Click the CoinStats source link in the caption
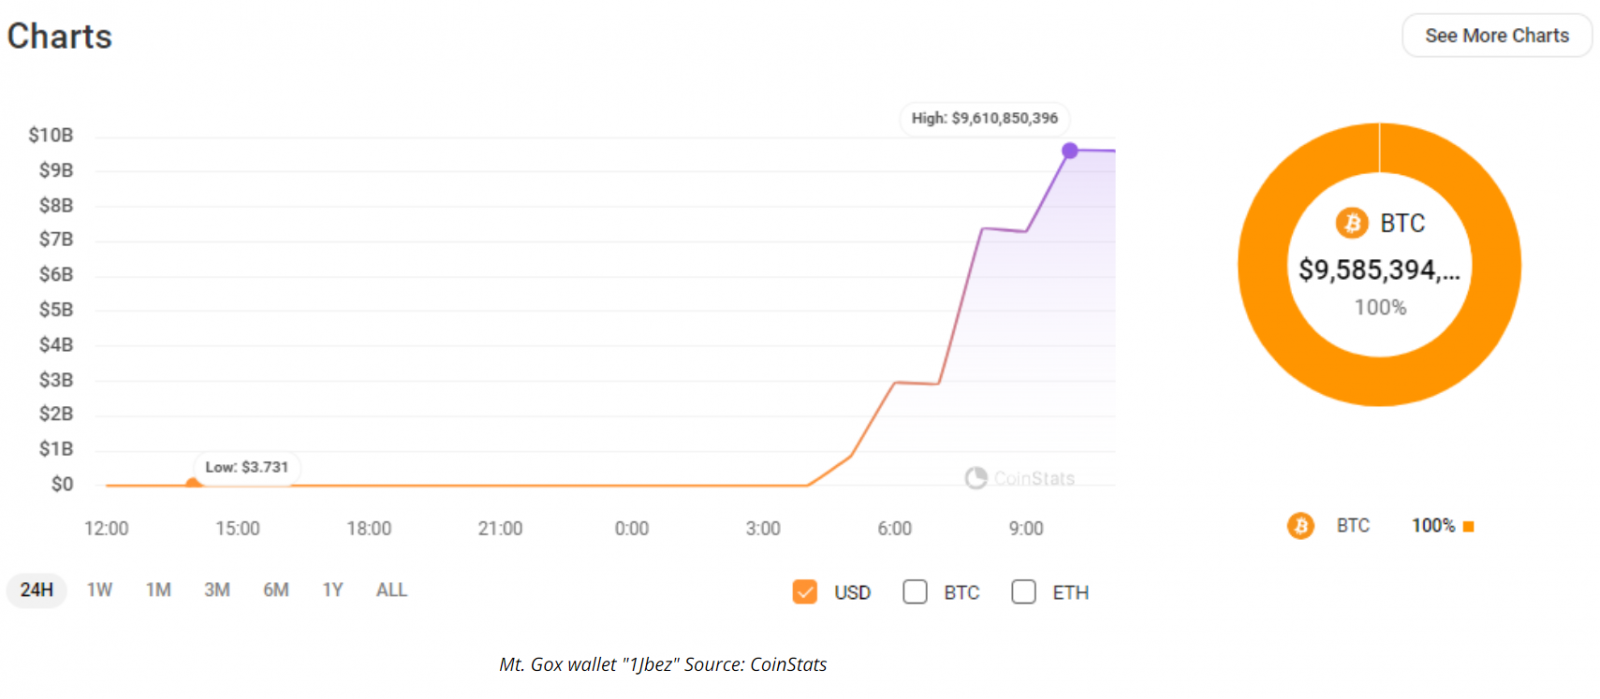The height and width of the screenshot is (699, 1600). click(789, 663)
